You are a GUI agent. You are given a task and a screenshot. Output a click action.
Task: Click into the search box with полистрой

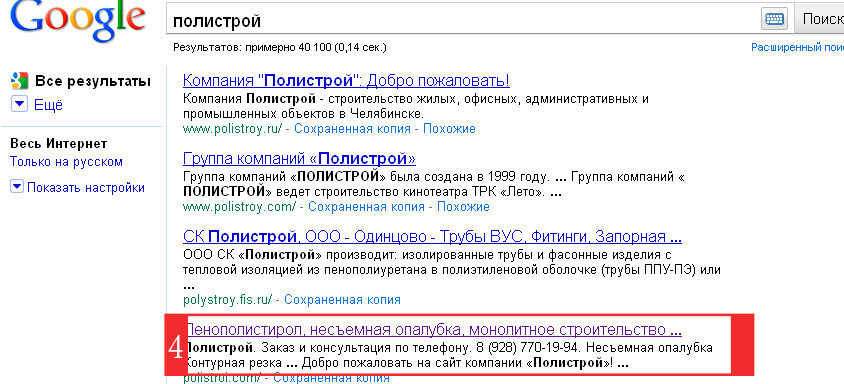[463, 20]
